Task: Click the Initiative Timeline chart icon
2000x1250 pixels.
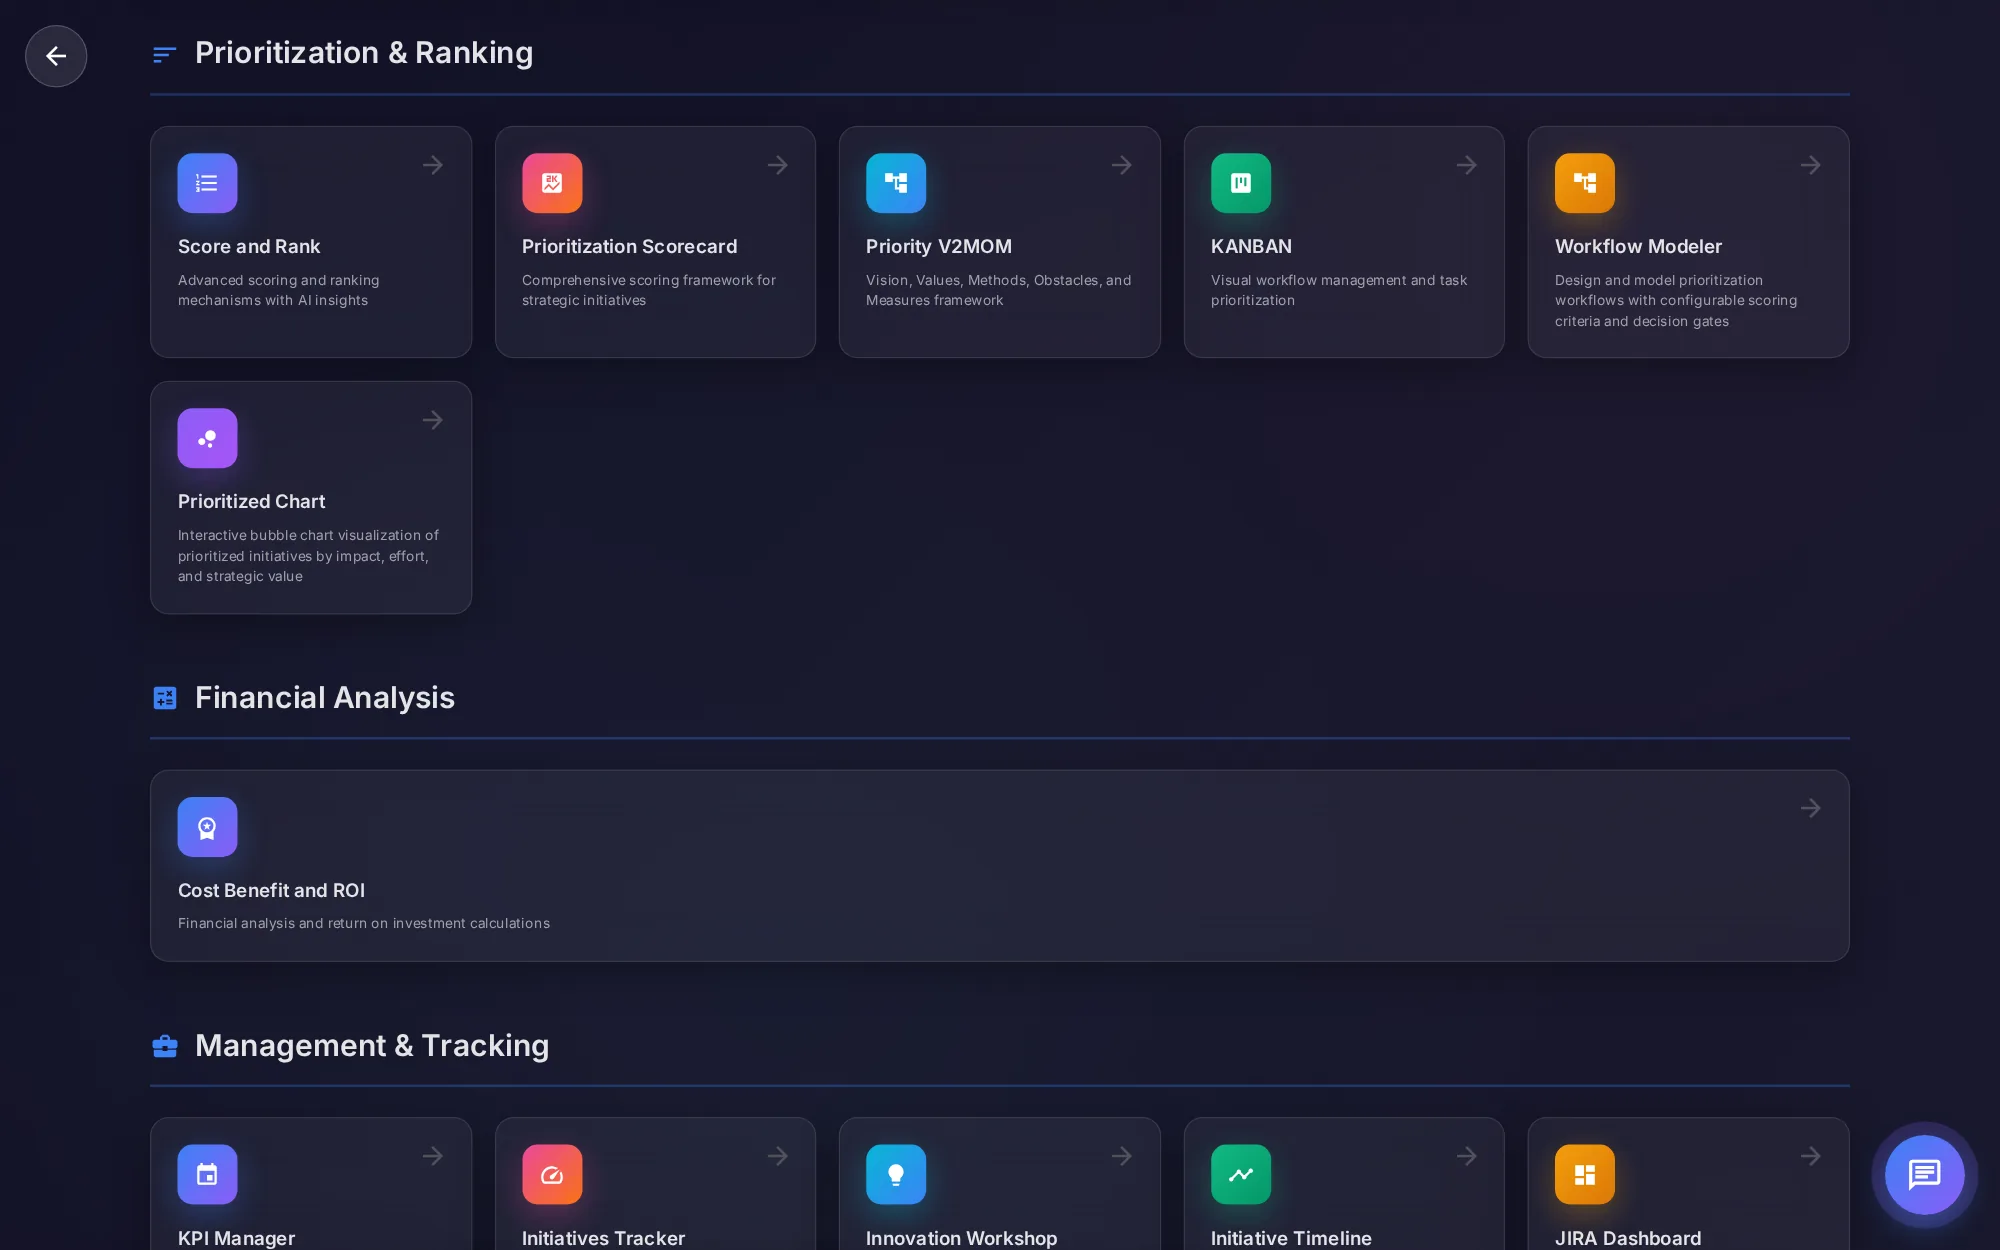Action: [x=1241, y=1174]
